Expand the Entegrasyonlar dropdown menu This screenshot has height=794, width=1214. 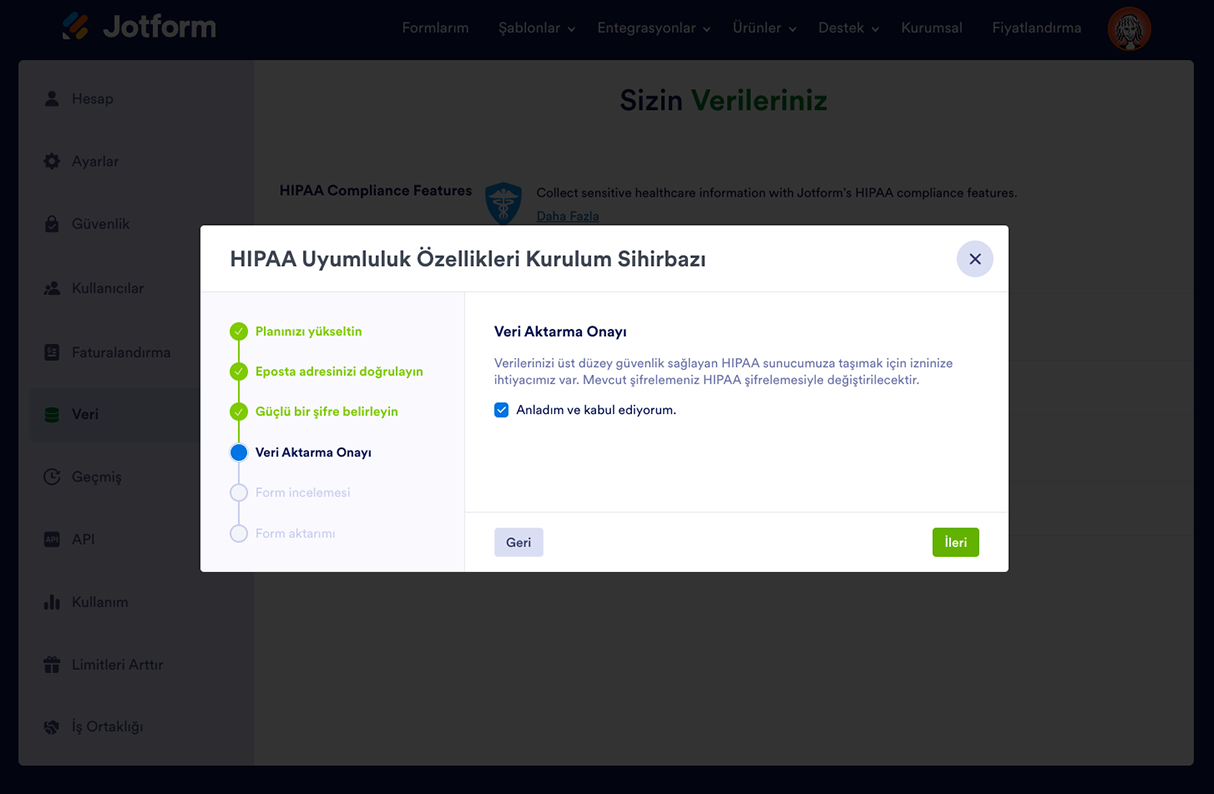654,28
